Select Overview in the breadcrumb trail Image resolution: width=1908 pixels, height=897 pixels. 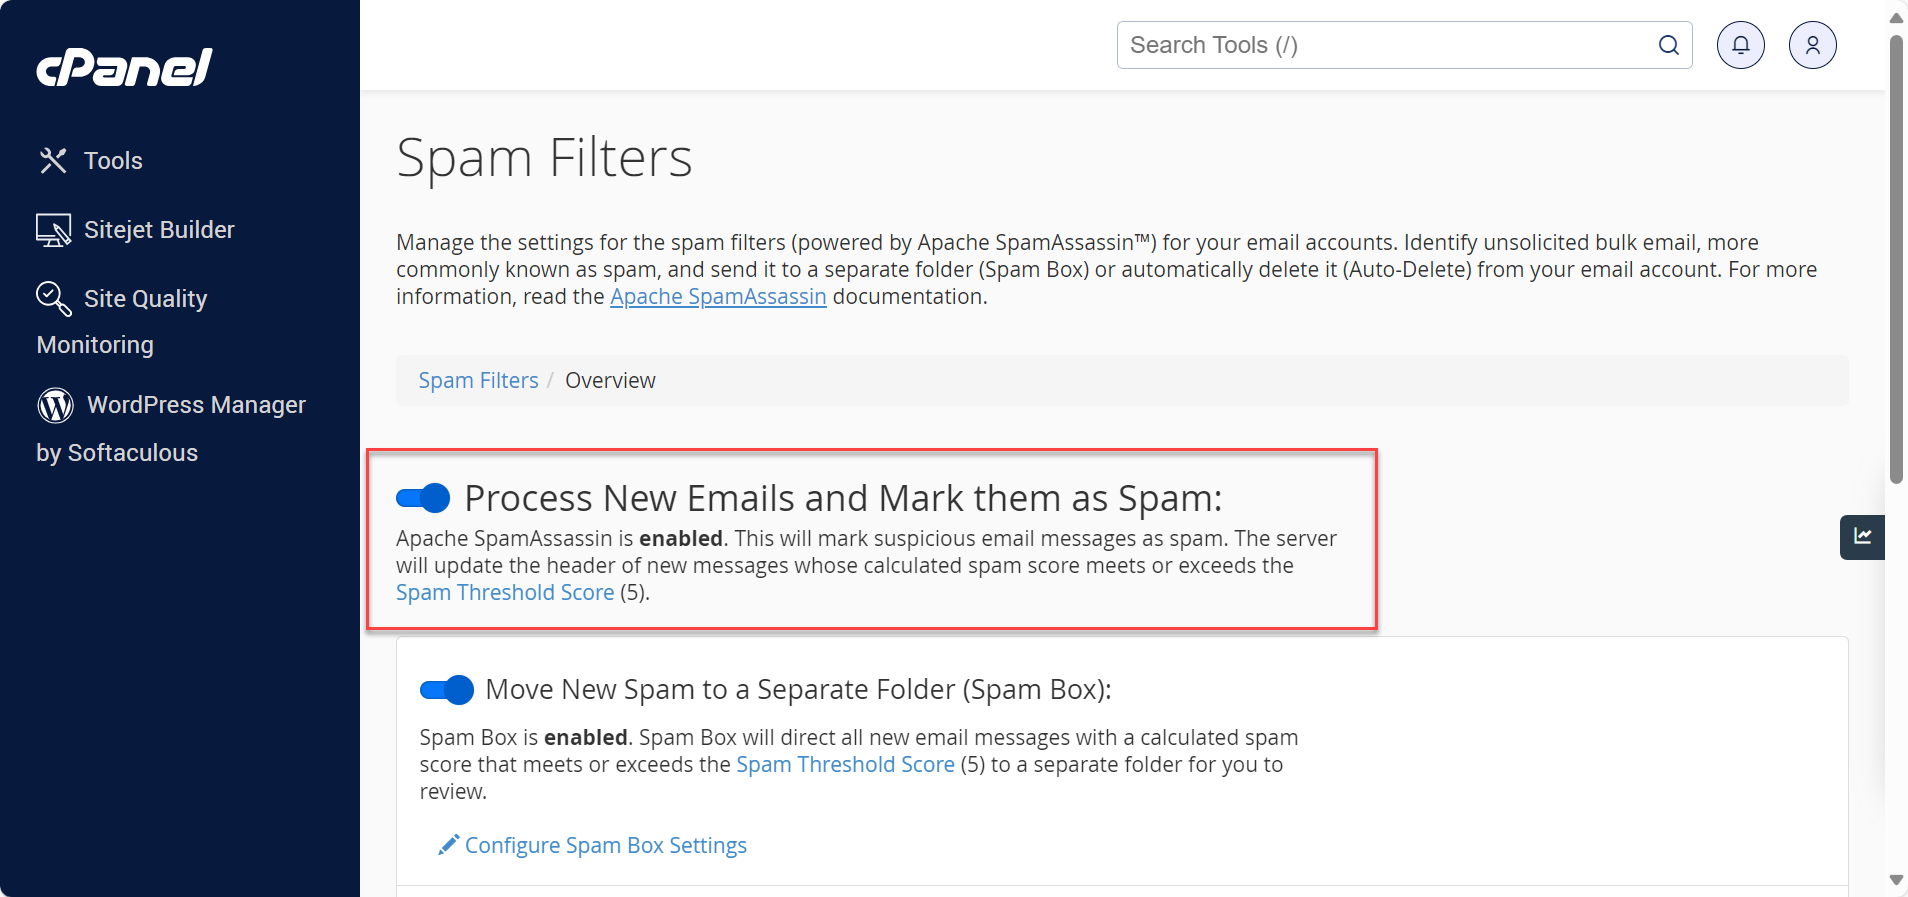(610, 380)
